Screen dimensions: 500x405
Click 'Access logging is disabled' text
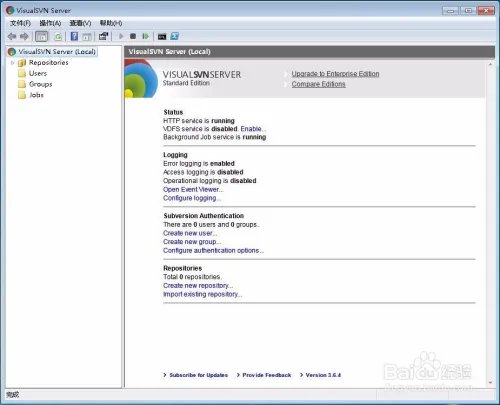[203, 172]
